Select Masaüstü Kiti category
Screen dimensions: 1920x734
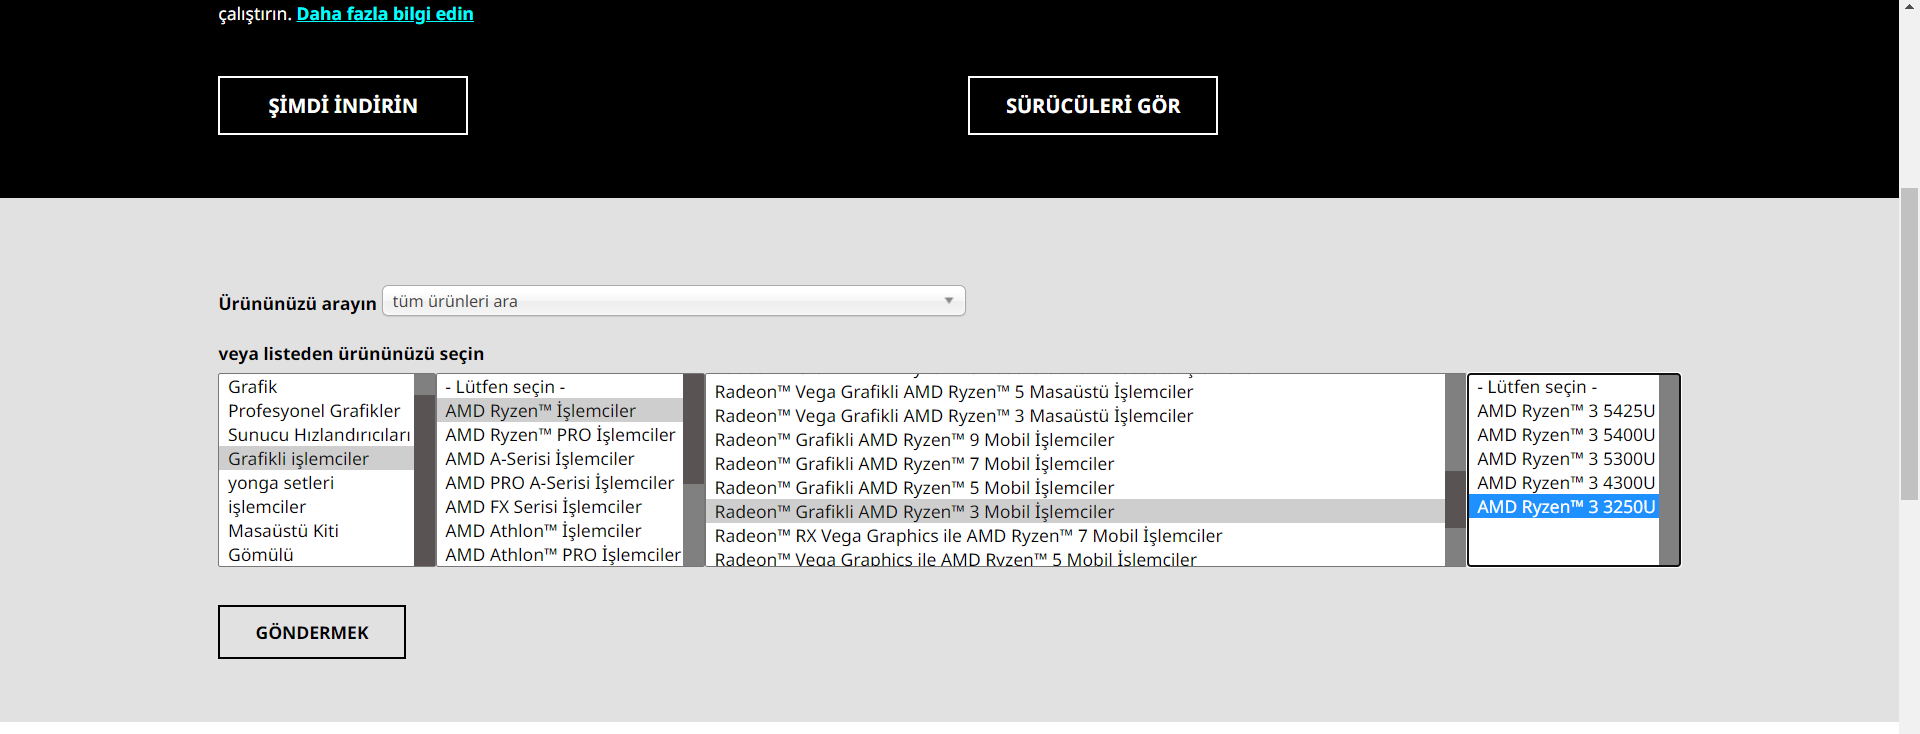(316, 531)
